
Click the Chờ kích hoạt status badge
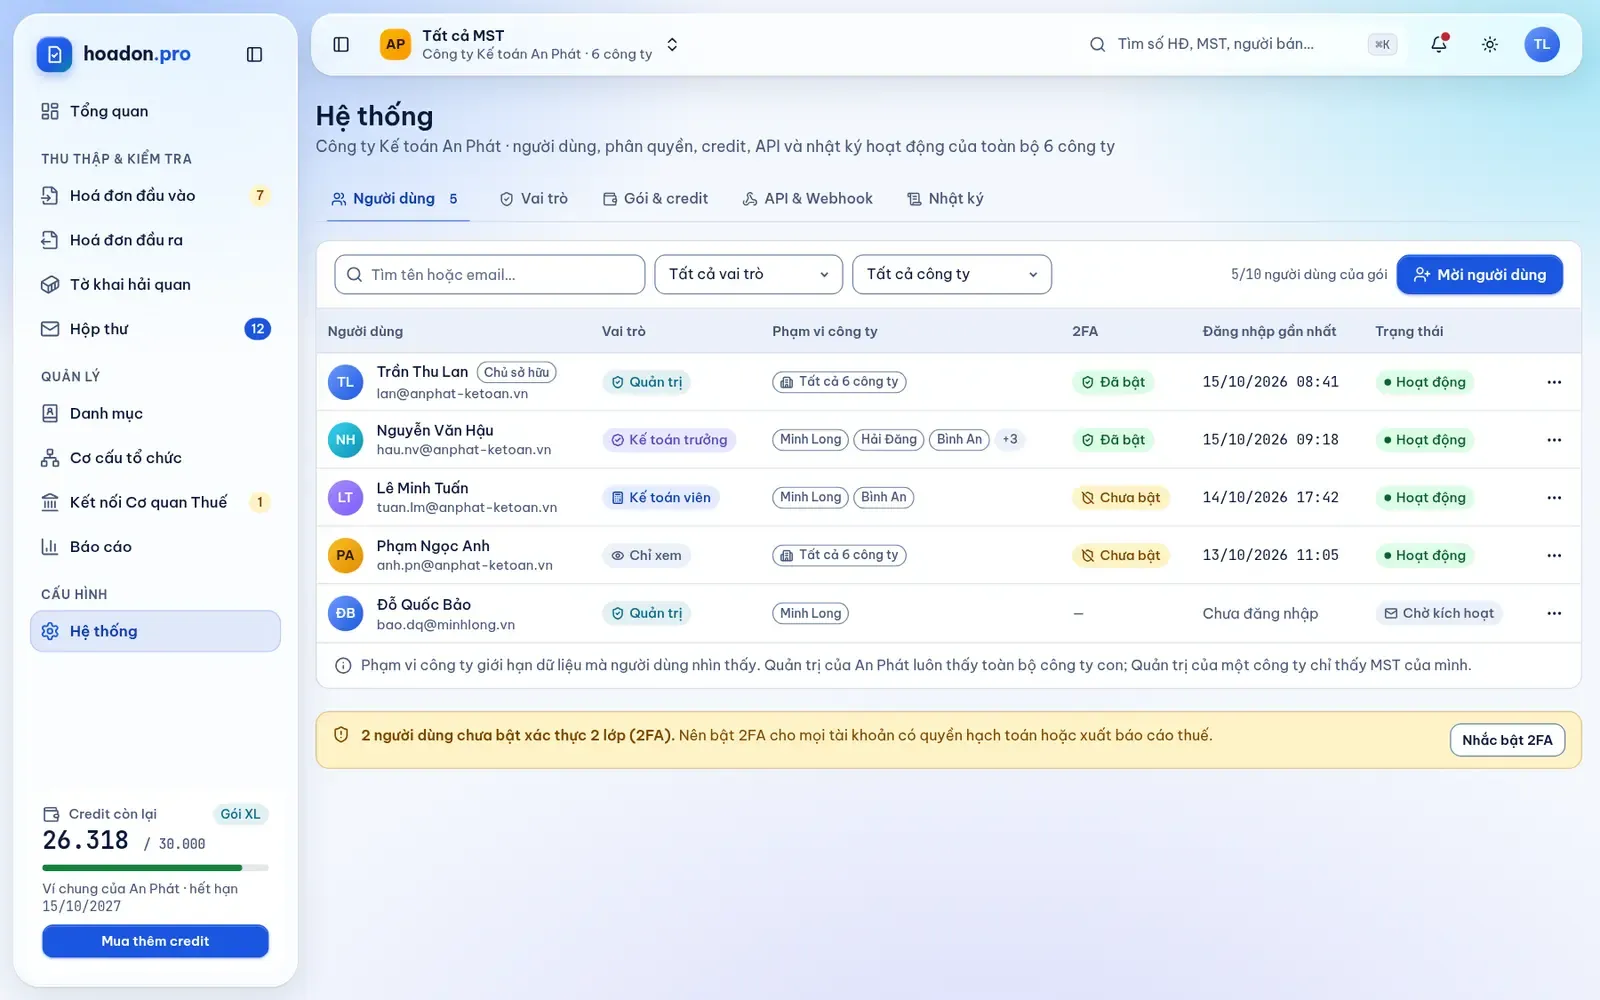click(1439, 614)
